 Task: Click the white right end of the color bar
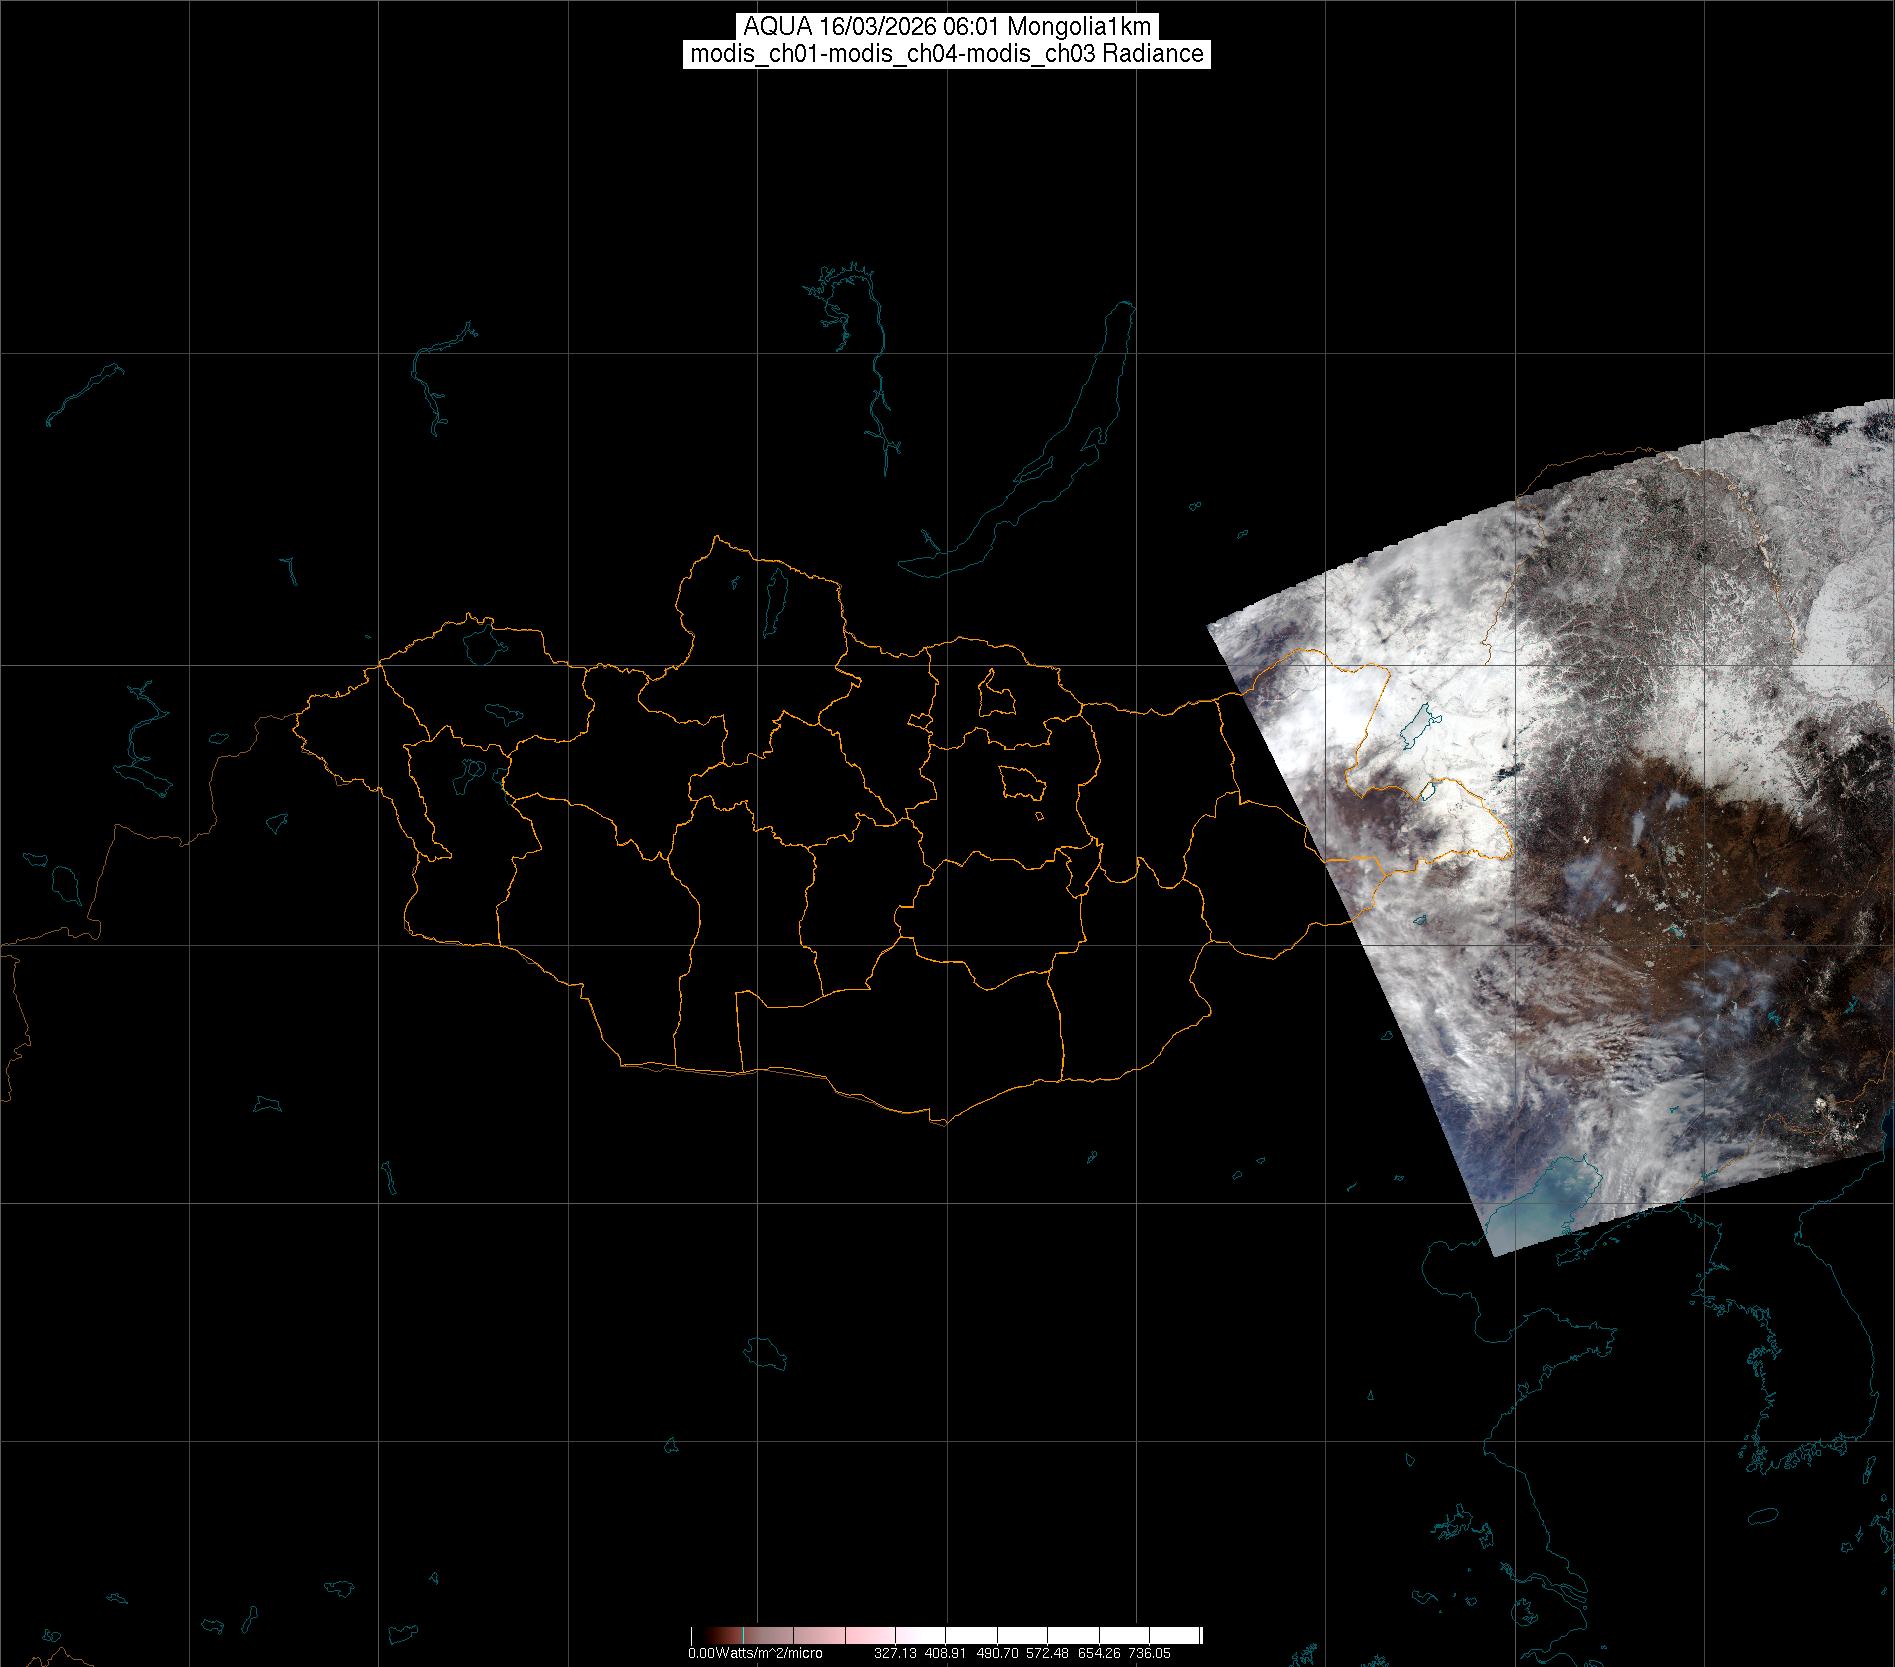(1185, 1636)
